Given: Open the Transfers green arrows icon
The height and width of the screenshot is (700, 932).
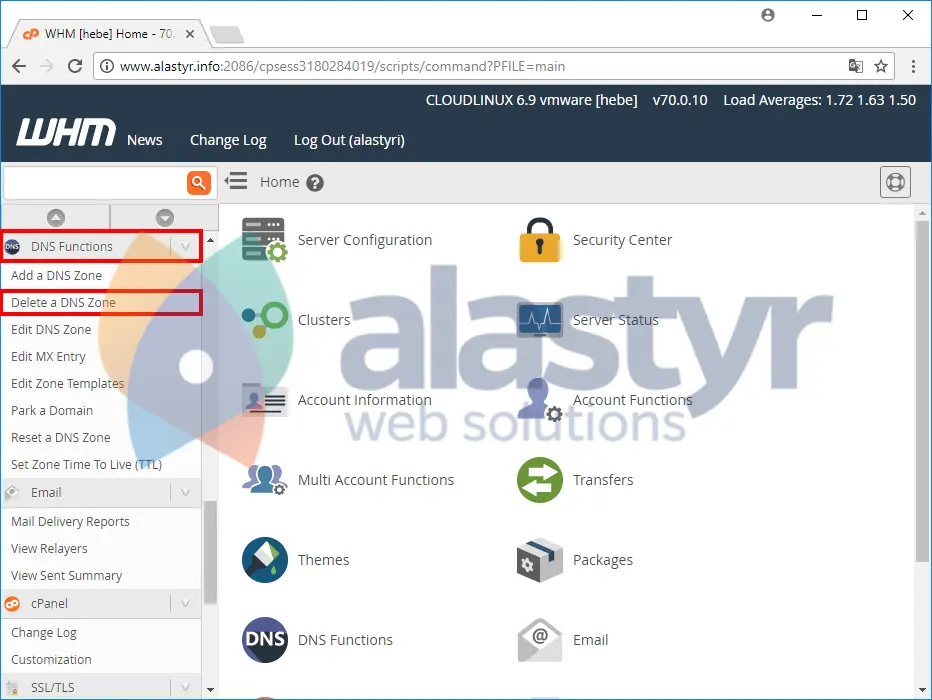Looking at the screenshot, I should [540, 480].
